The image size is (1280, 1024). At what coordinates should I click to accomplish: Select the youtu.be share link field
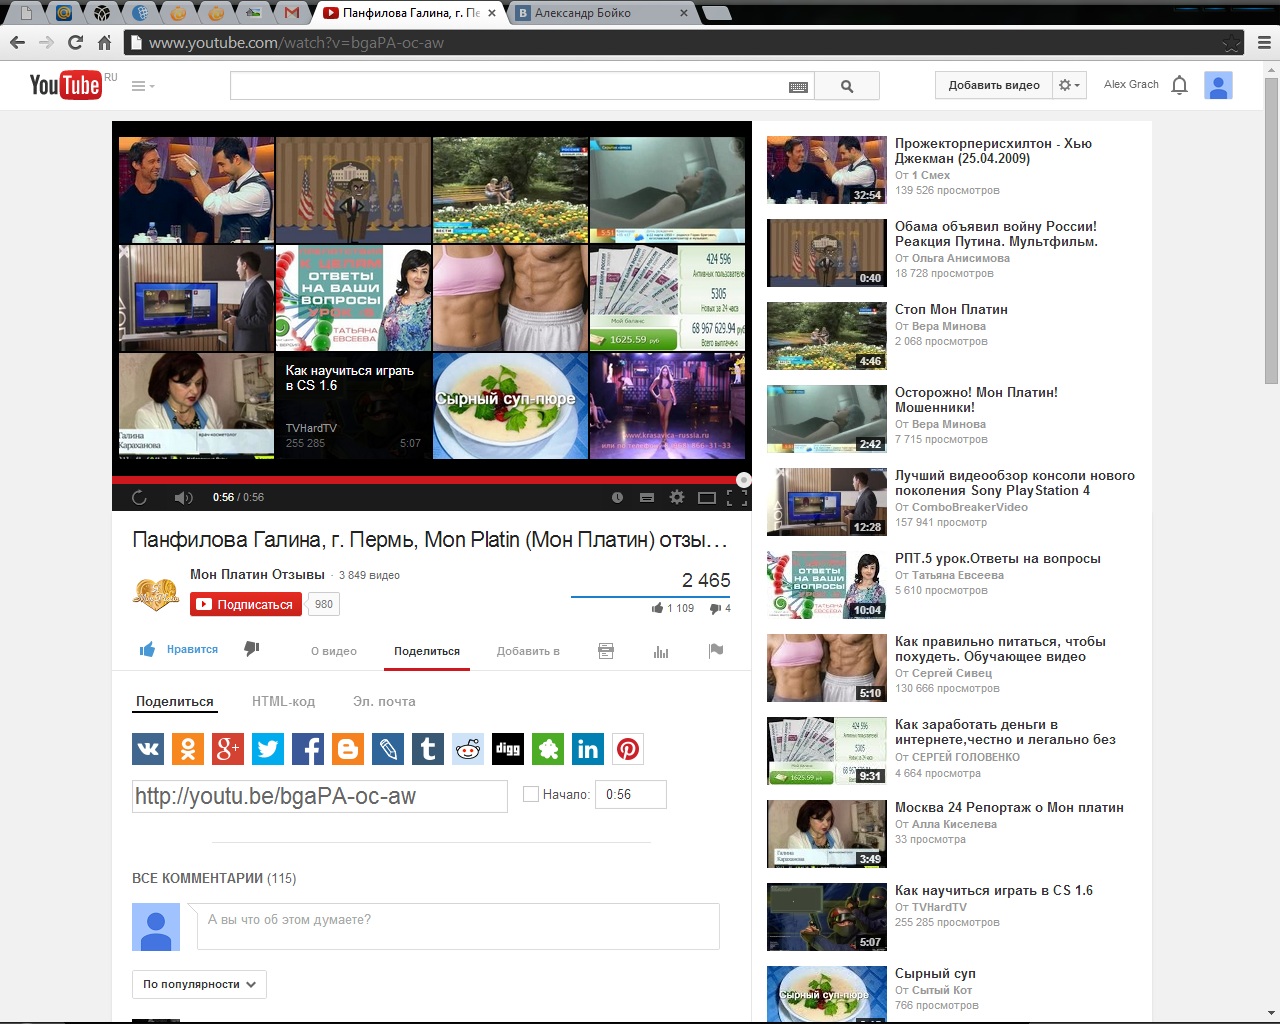coord(320,796)
